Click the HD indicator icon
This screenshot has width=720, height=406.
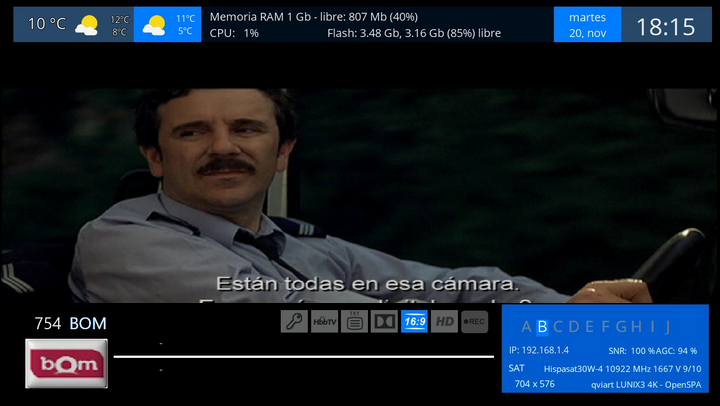pos(444,321)
